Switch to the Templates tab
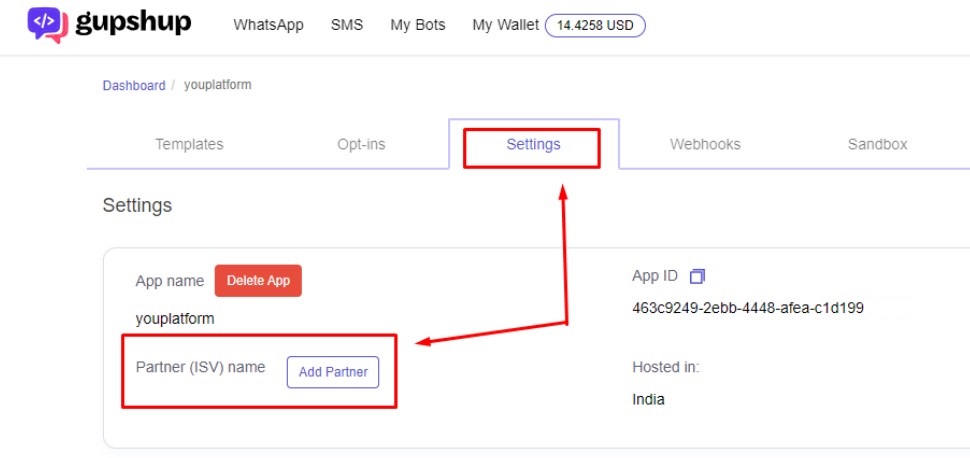Image resolution: width=970 pixels, height=458 pixels. click(189, 144)
